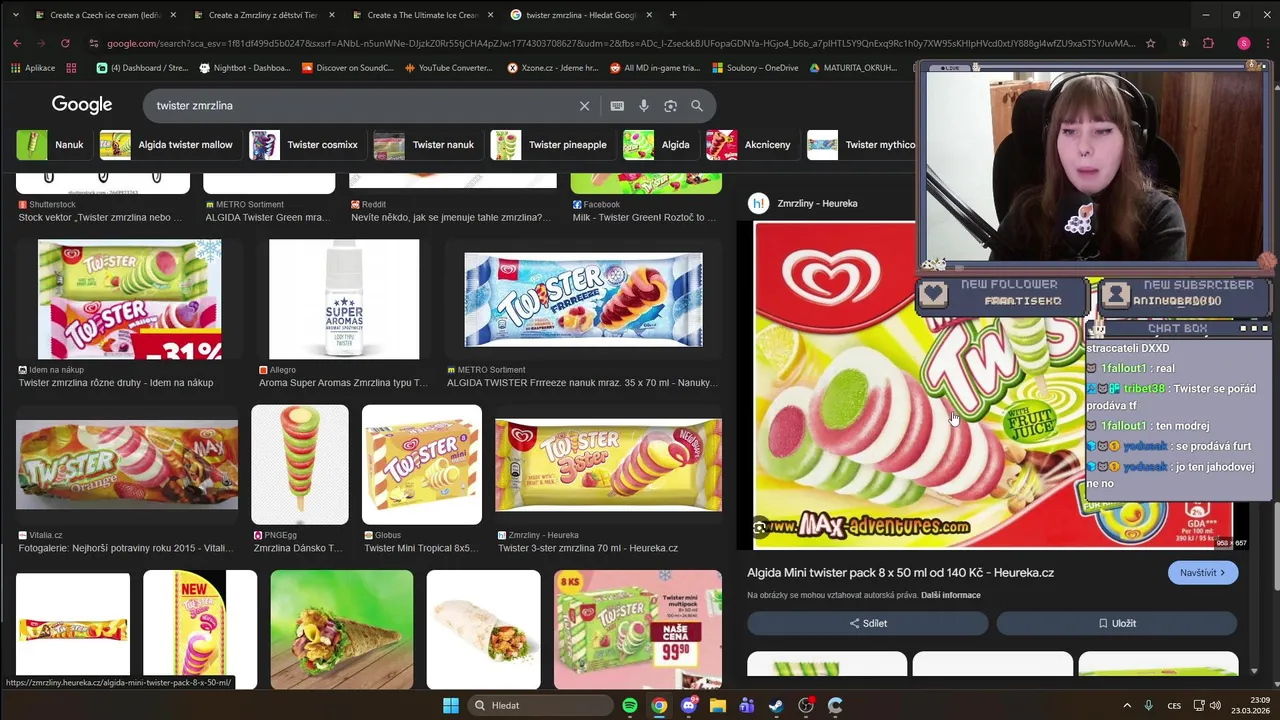Open the Nightbot Dashboard bookmark
The image size is (1280, 720).
(x=245, y=68)
